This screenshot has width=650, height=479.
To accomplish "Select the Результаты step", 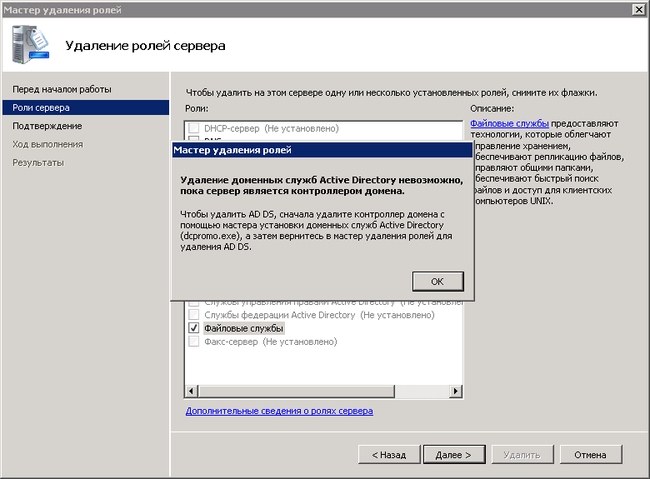I will [38, 163].
